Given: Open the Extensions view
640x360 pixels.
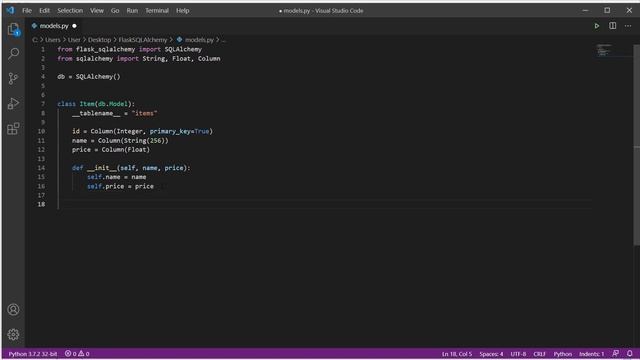Looking at the screenshot, I should 13,129.
